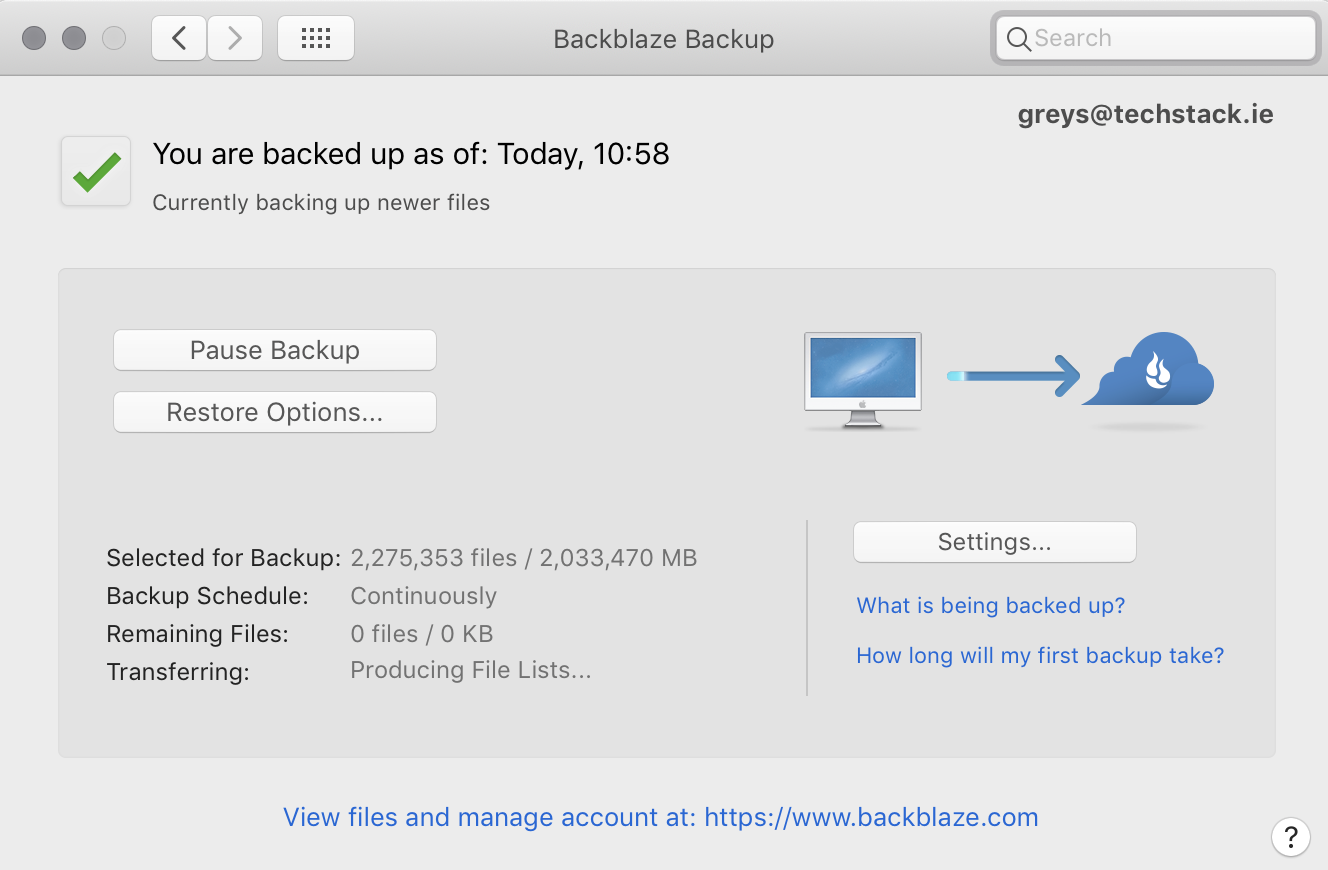Click the 'Continuously' schedule value
Viewport: 1328px width, 870px height.
click(424, 596)
